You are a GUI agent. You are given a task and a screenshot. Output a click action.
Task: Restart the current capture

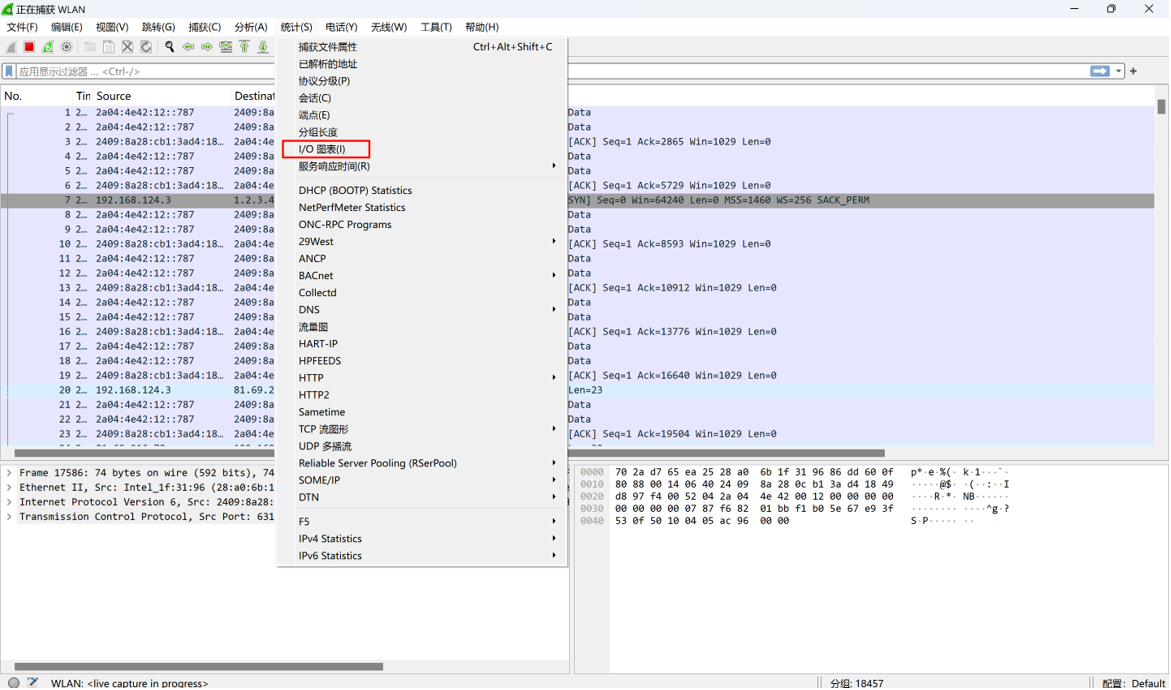click(48, 47)
